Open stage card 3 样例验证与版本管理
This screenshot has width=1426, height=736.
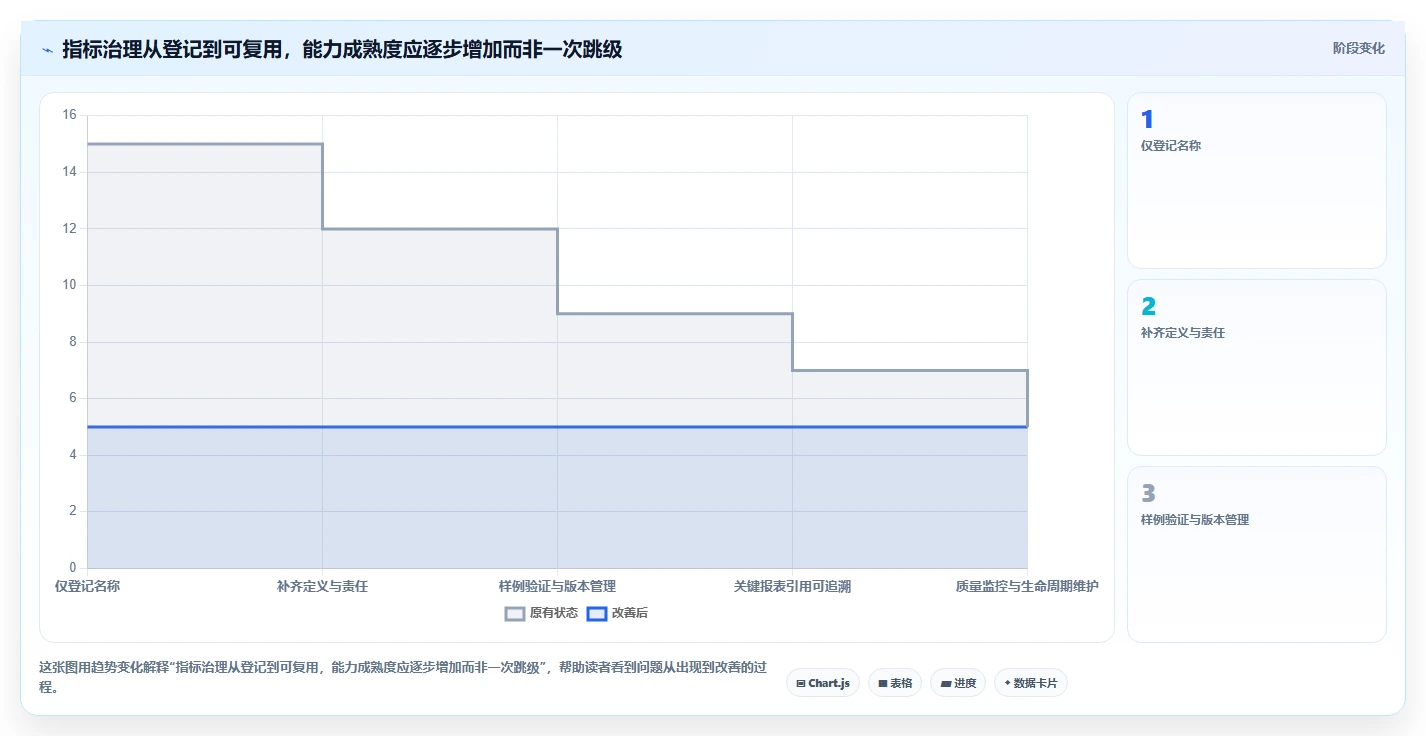click(1257, 555)
